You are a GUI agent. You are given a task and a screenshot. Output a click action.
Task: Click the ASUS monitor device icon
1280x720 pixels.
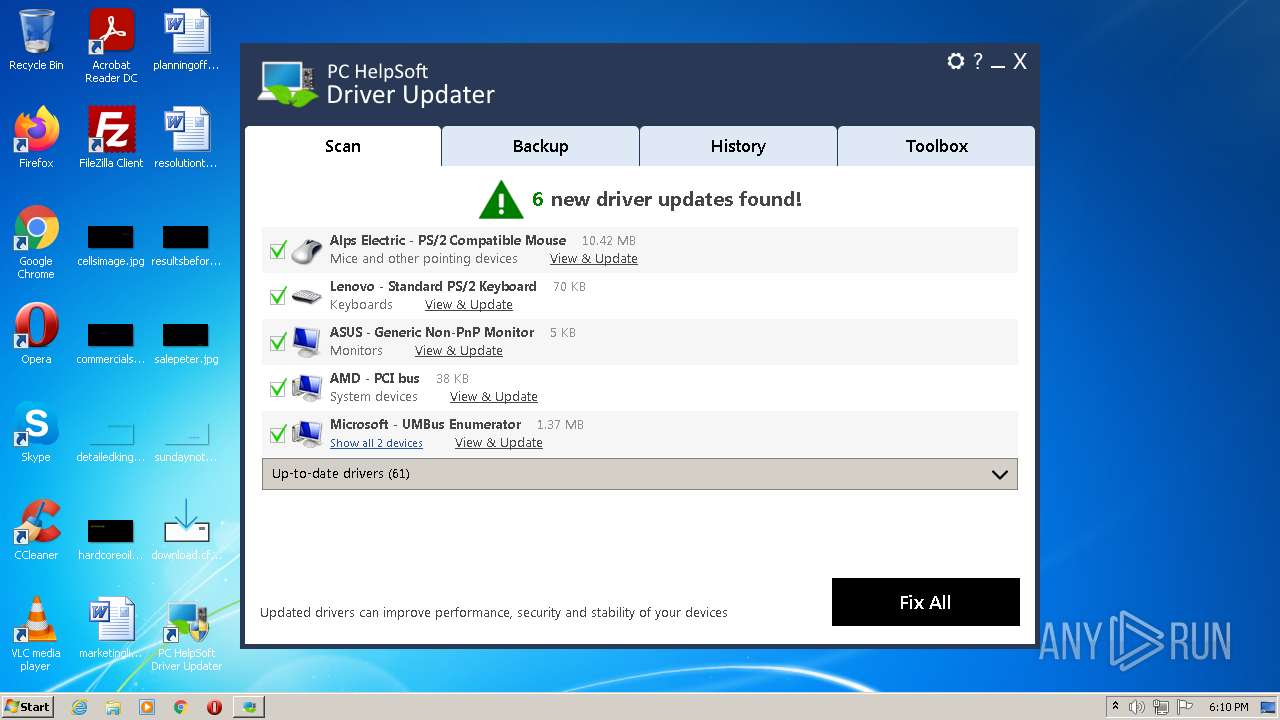point(307,341)
